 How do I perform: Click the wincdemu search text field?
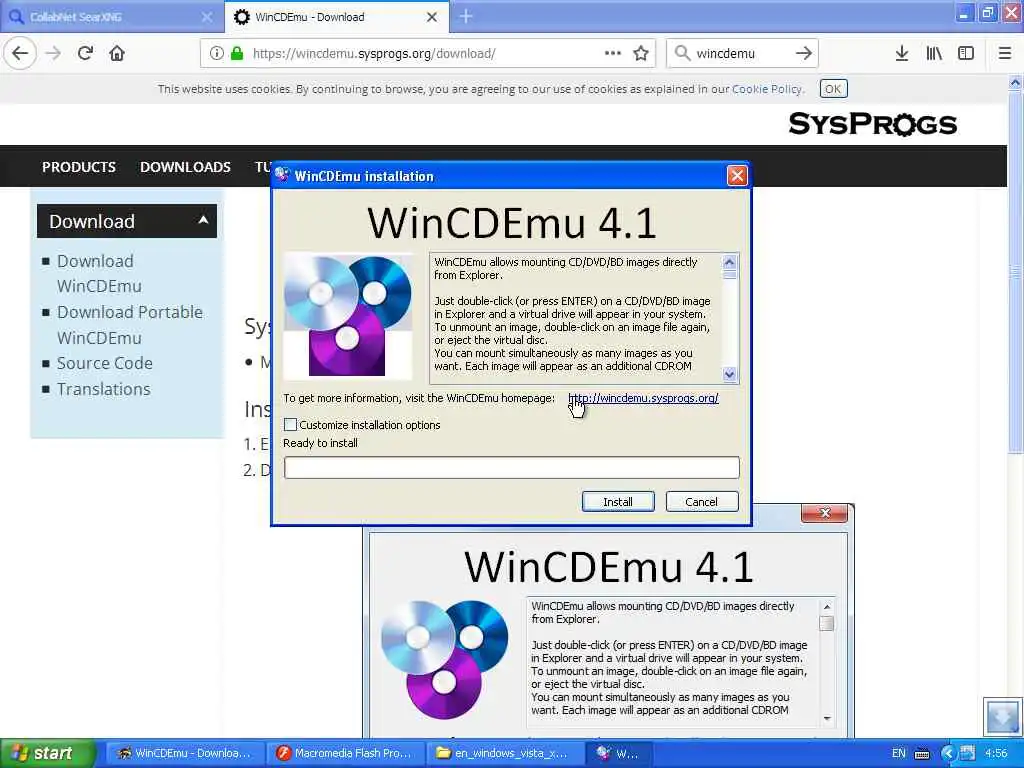point(741,53)
